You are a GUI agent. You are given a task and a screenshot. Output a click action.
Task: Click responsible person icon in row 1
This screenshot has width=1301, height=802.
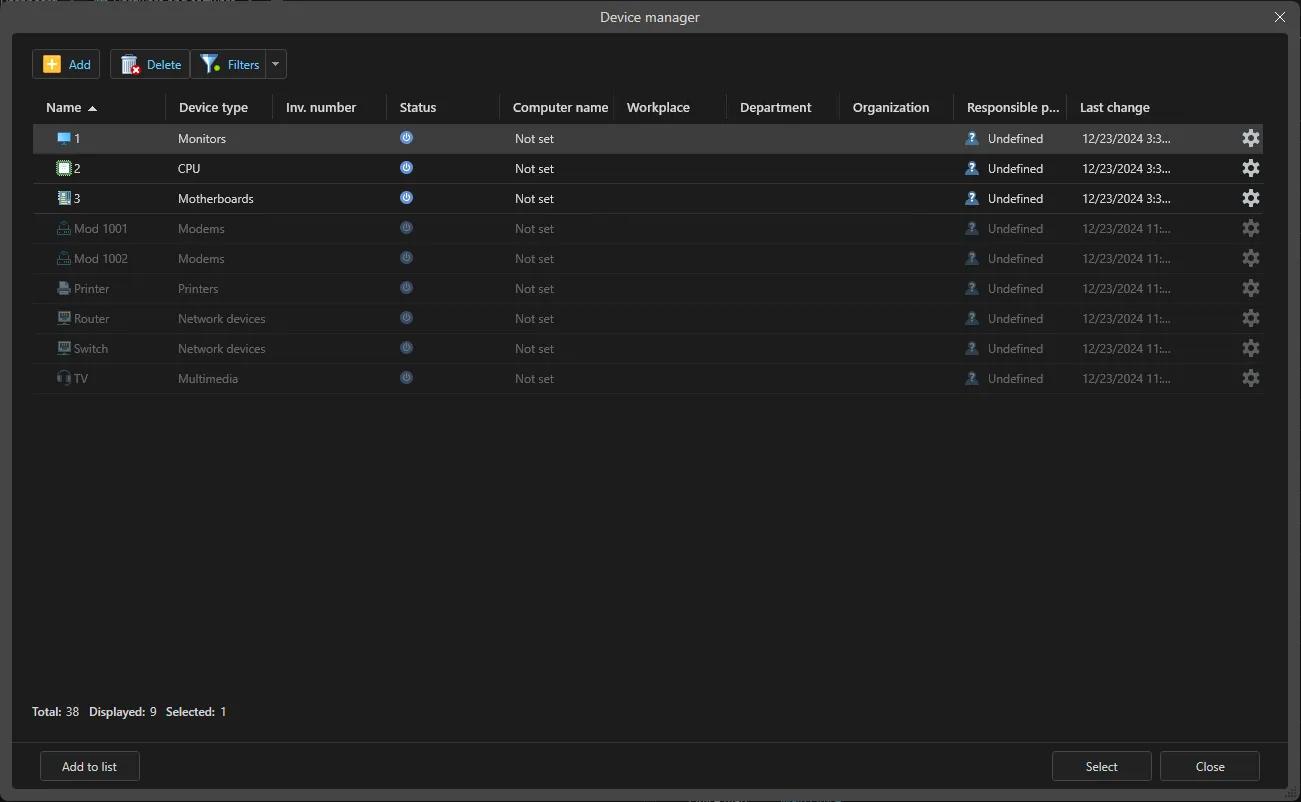972,138
